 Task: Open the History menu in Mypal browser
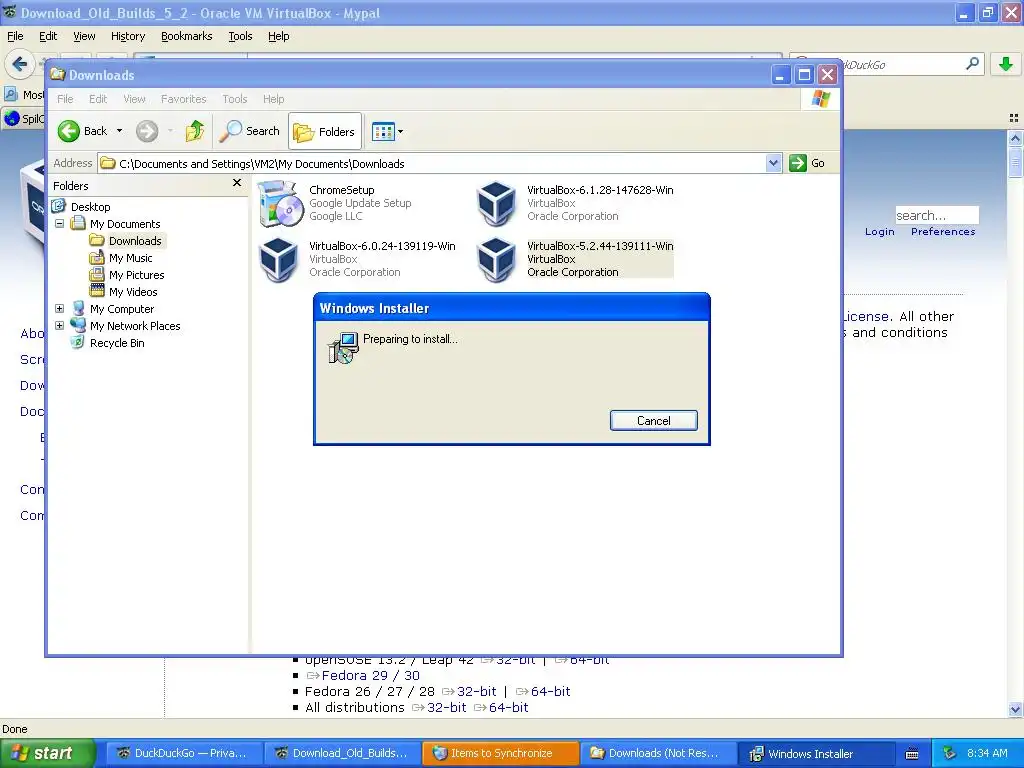128,36
